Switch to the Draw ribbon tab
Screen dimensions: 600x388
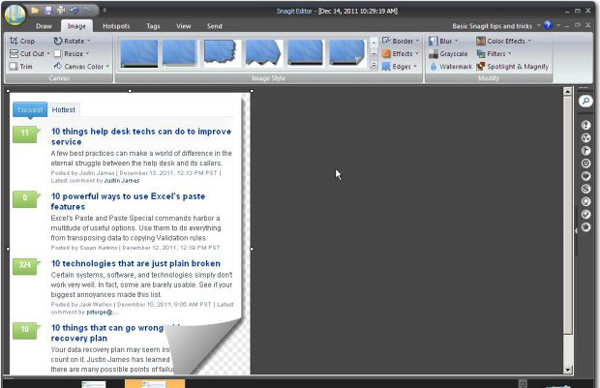coord(44,26)
